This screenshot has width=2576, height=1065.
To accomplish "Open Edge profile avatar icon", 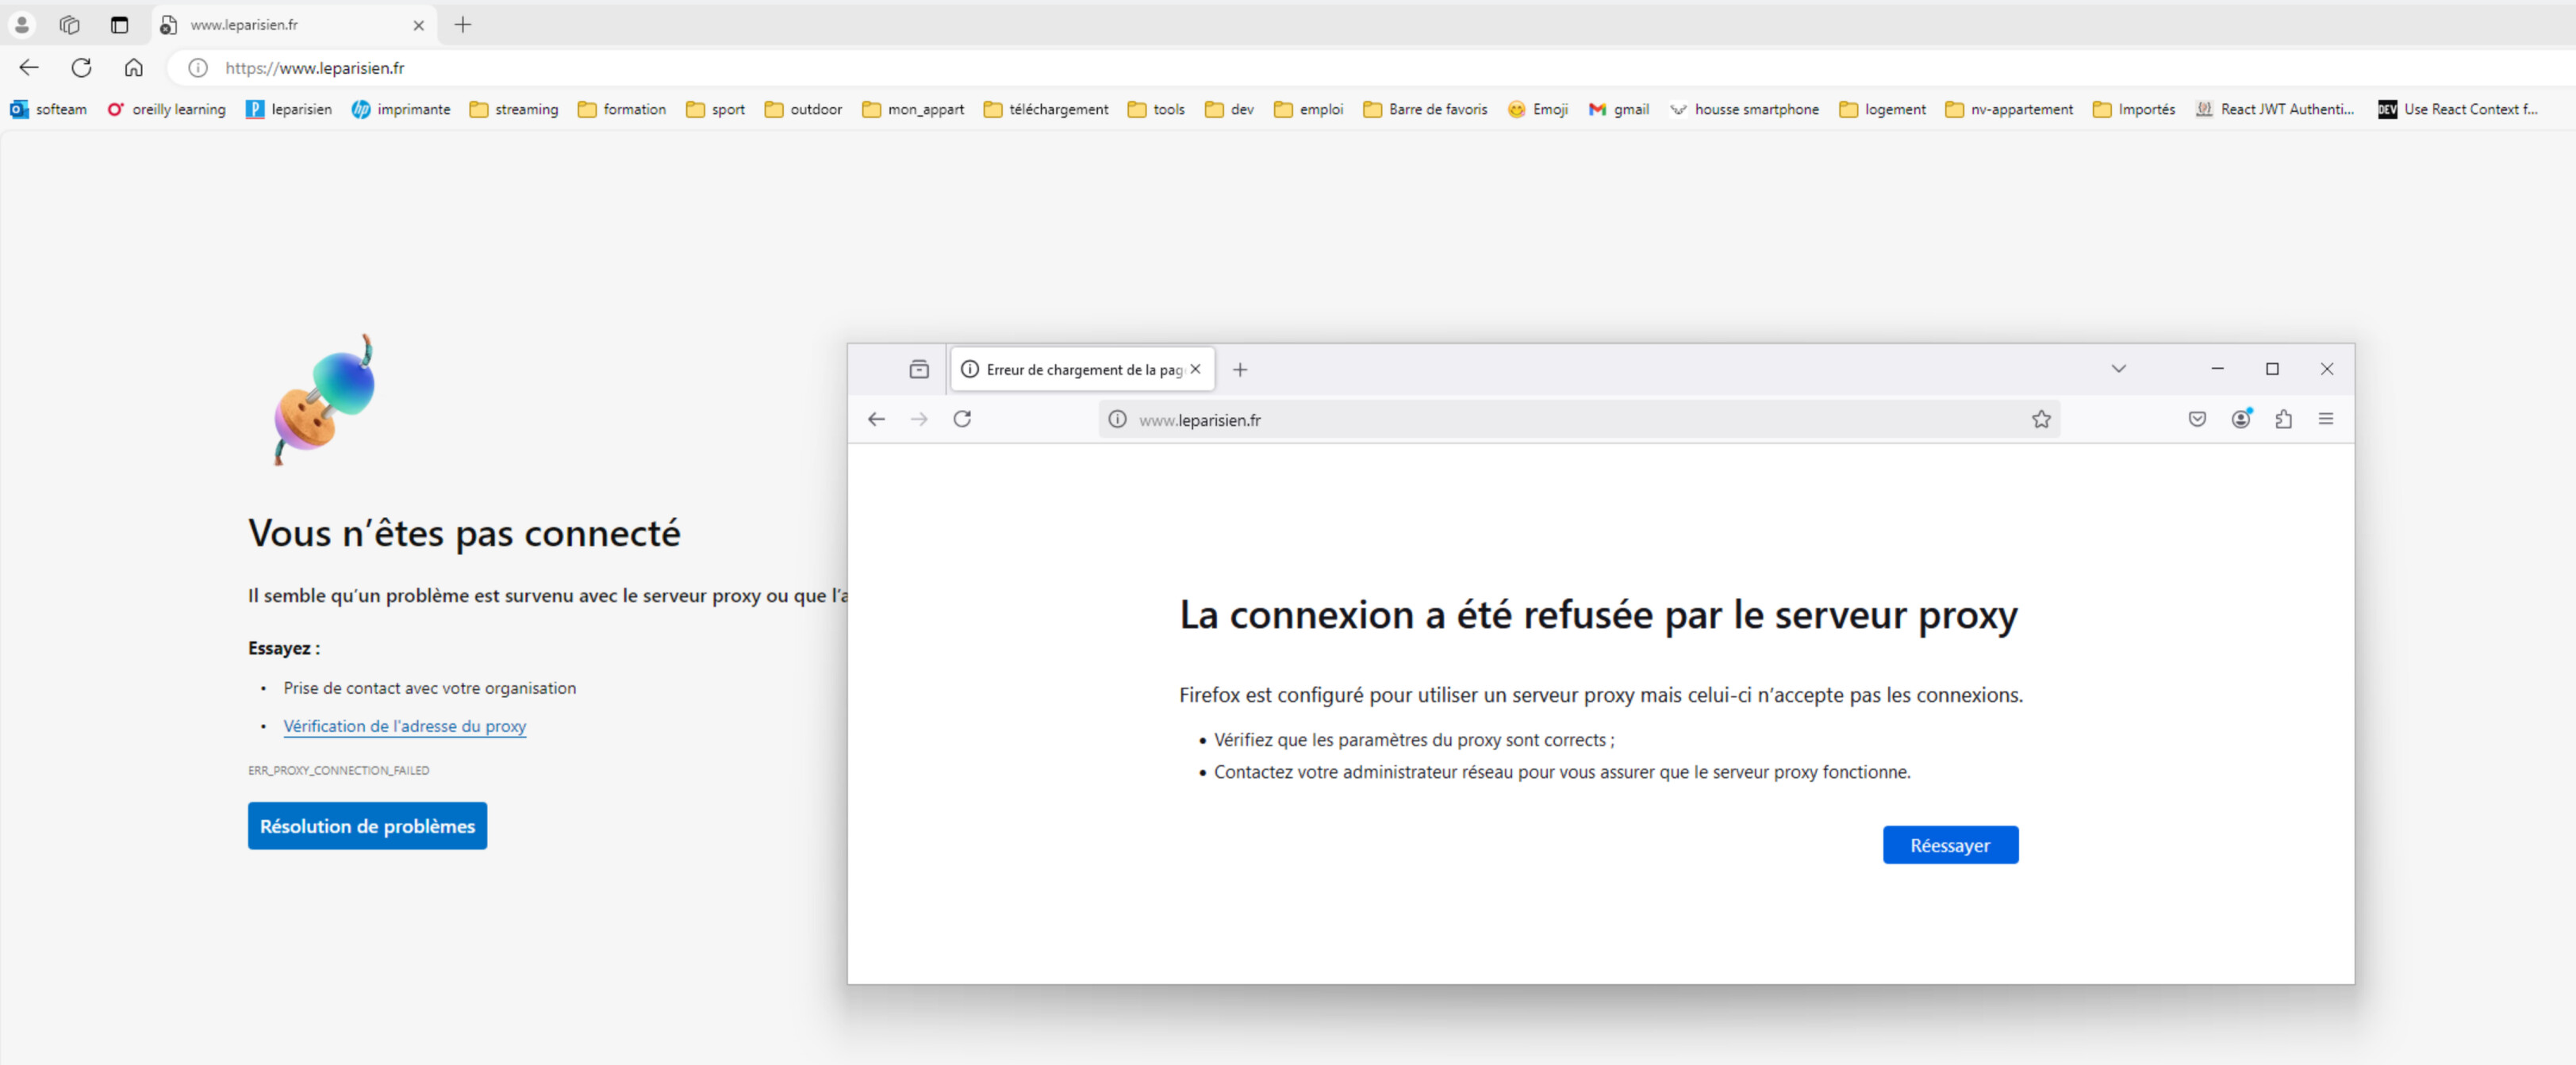I will click(21, 25).
